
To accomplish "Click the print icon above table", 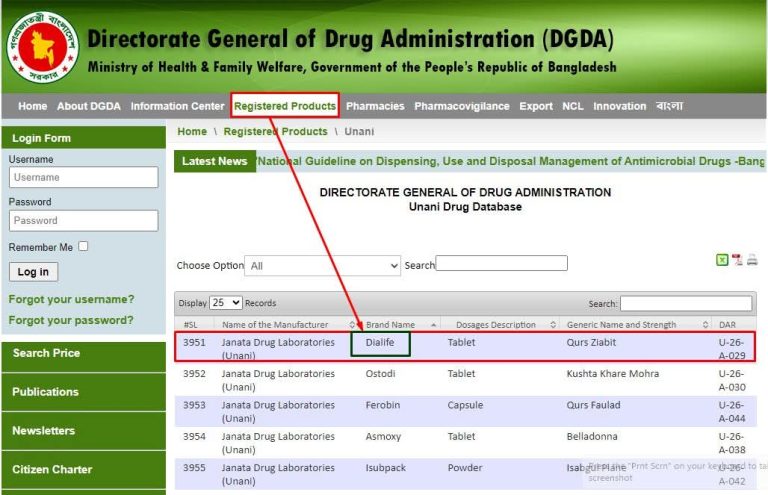I will click(x=752, y=260).
